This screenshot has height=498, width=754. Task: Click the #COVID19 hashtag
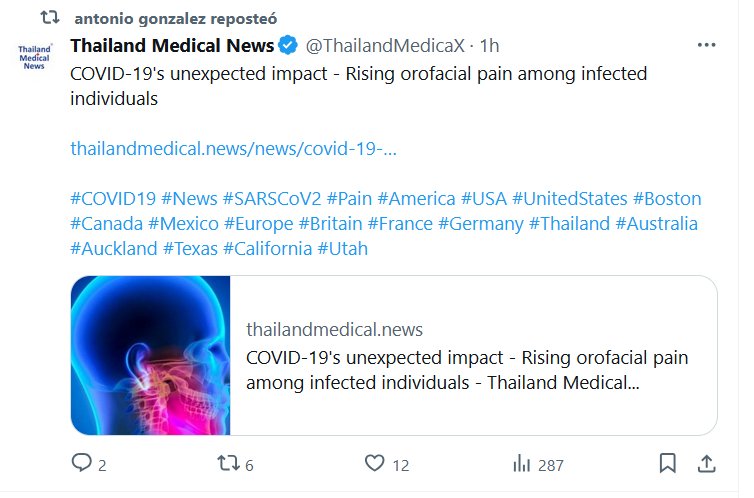[x=112, y=198]
